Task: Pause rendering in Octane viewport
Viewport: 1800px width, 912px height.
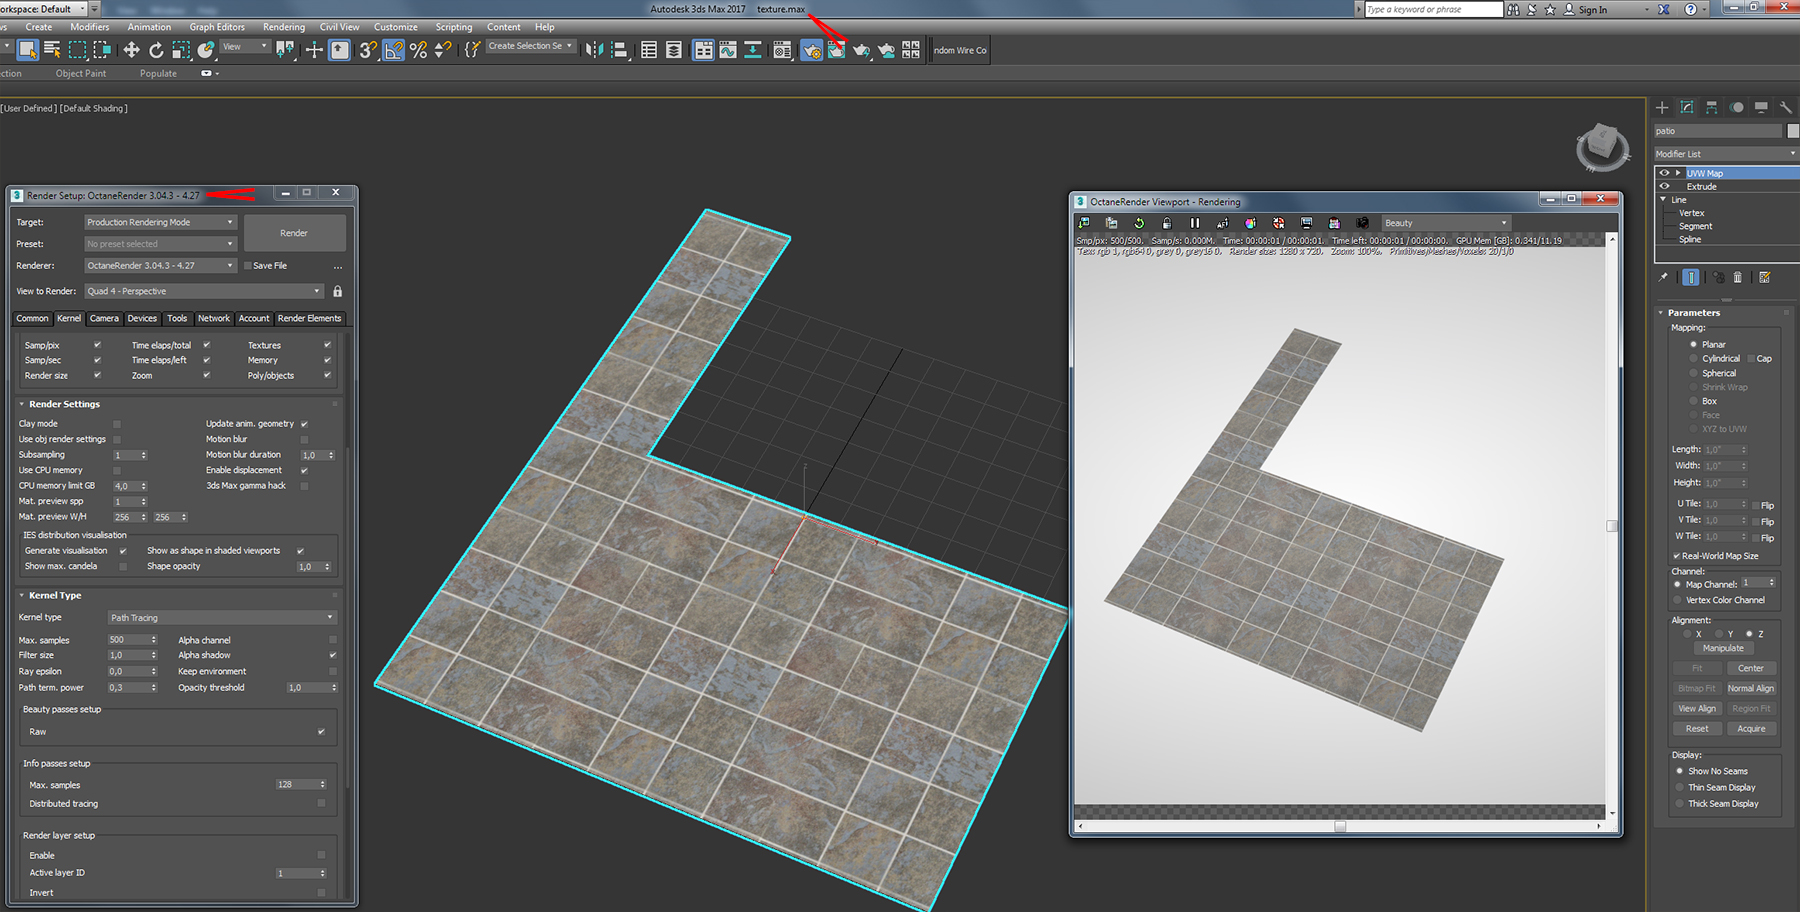Action: 1194,223
